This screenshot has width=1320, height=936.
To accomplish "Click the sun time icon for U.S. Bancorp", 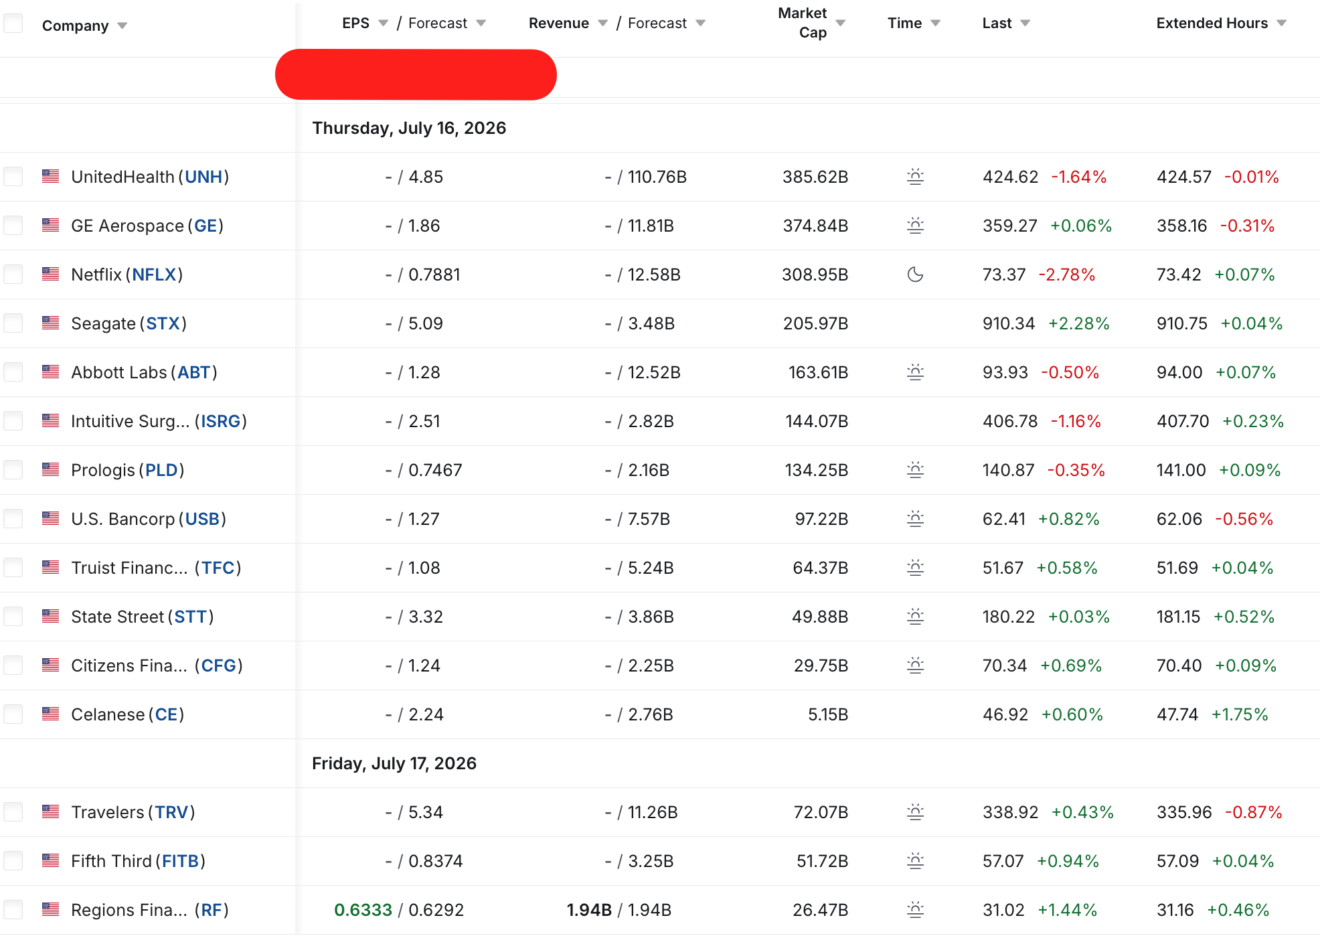I will pyautogui.click(x=915, y=519).
